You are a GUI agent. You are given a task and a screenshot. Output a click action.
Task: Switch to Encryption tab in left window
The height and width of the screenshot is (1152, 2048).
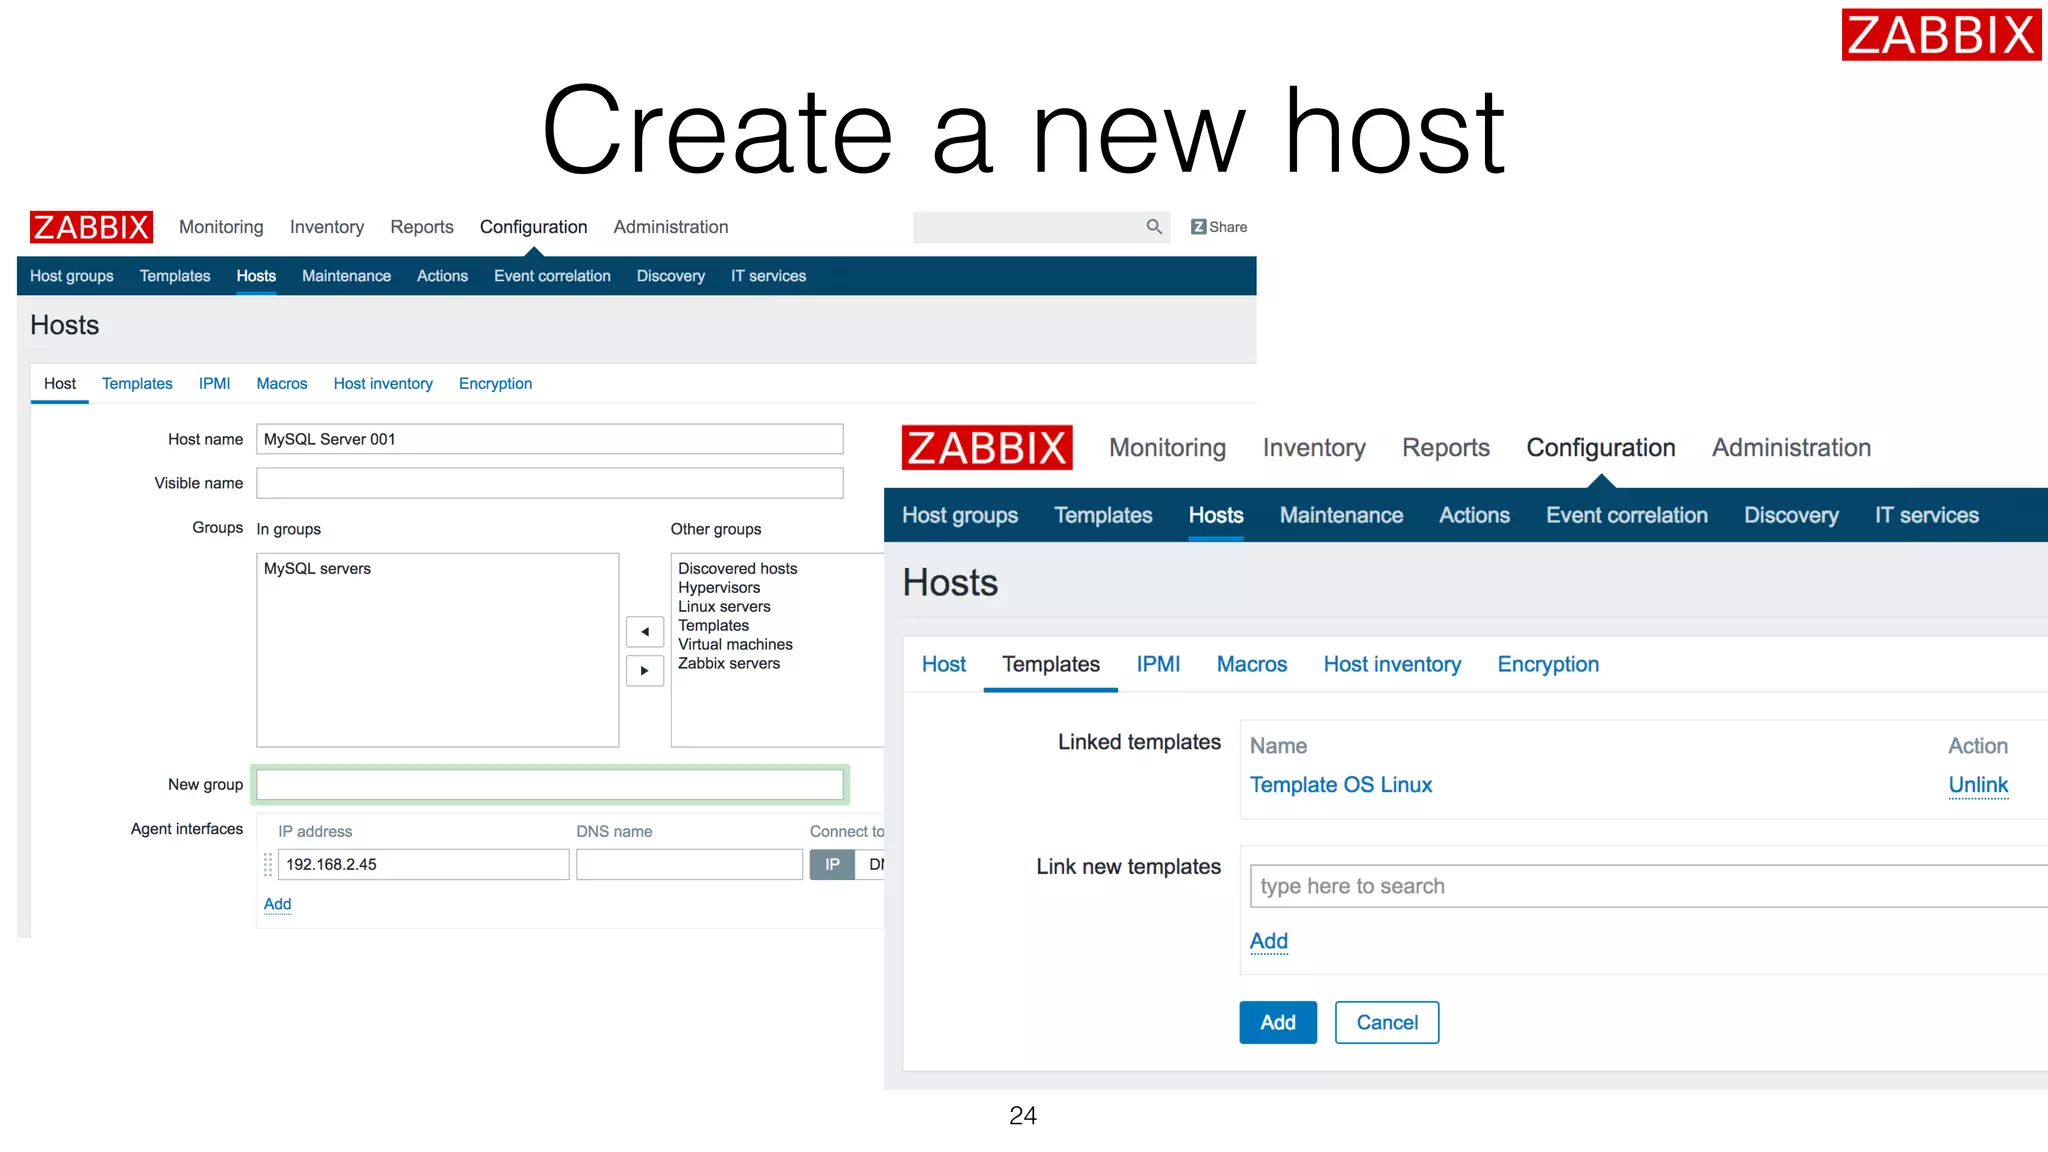[495, 384]
